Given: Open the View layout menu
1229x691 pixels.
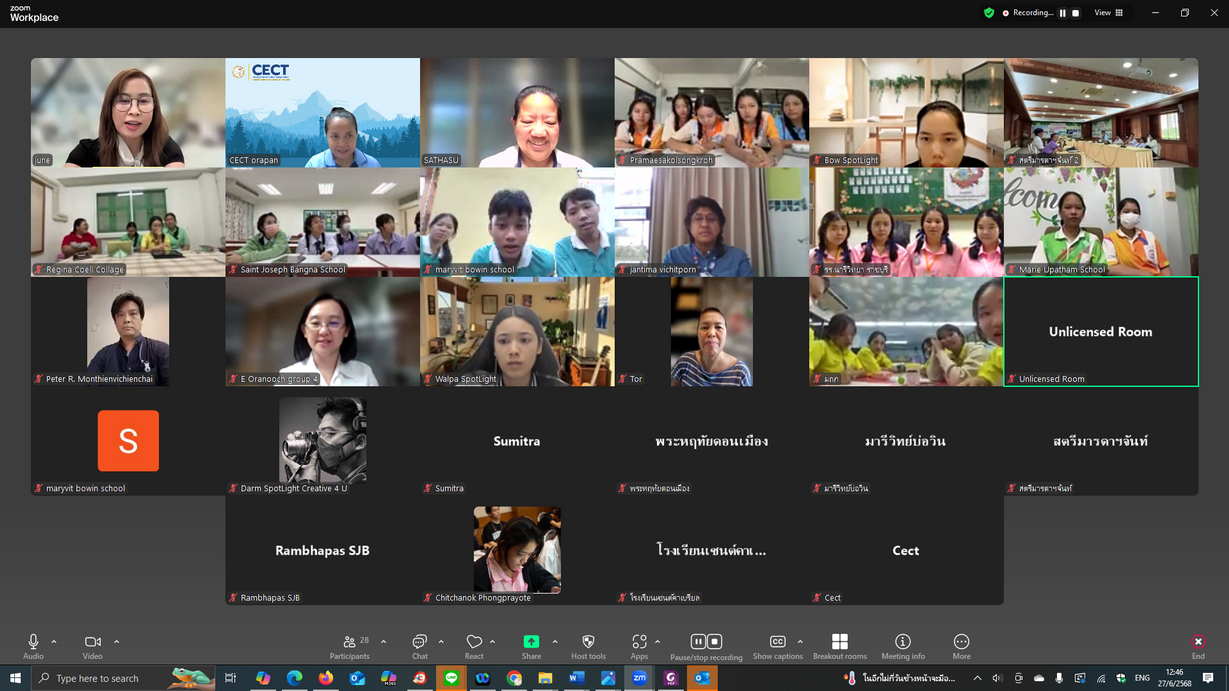Looking at the screenshot, I should pyautogui.click(x=1108, y=13).
